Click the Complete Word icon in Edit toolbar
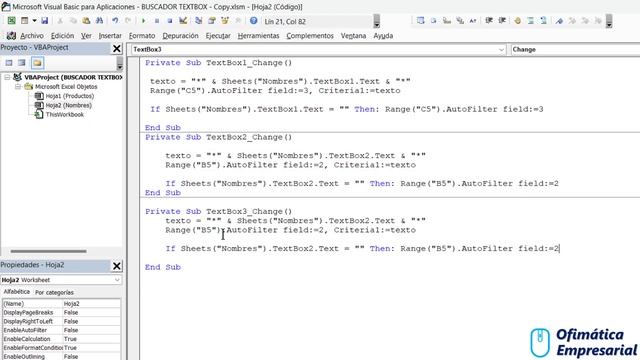Image resolution: width=640 pixels, height=360 pixels. (473, 21)
